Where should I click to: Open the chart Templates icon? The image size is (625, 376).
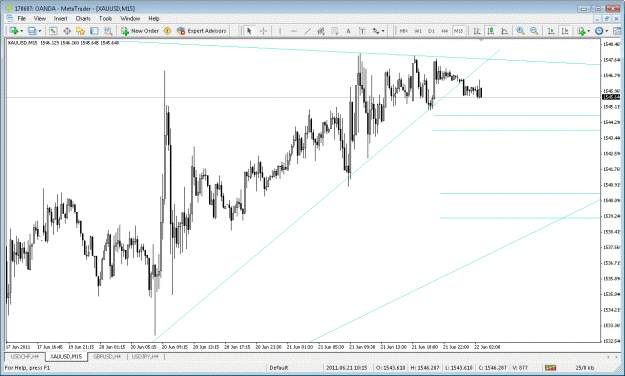617,31
